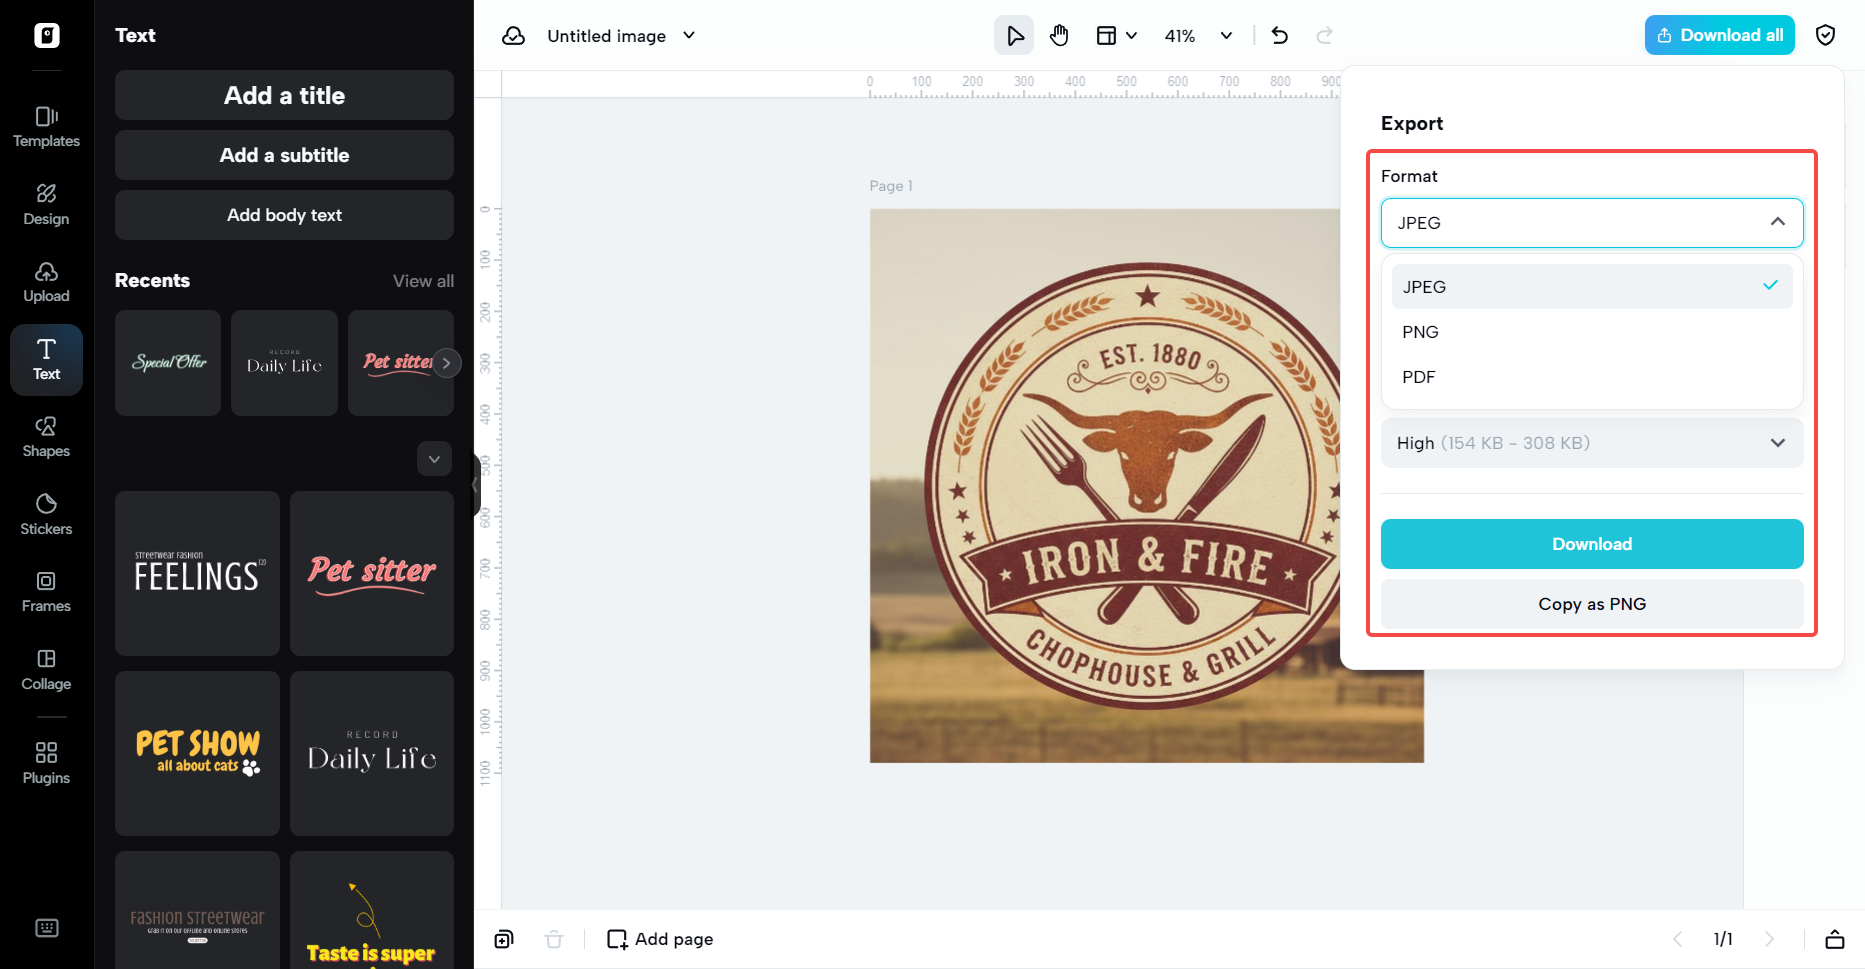1865x969 pixels.
Task: Click the shield privacy icon
Action: coord(1826,36)
